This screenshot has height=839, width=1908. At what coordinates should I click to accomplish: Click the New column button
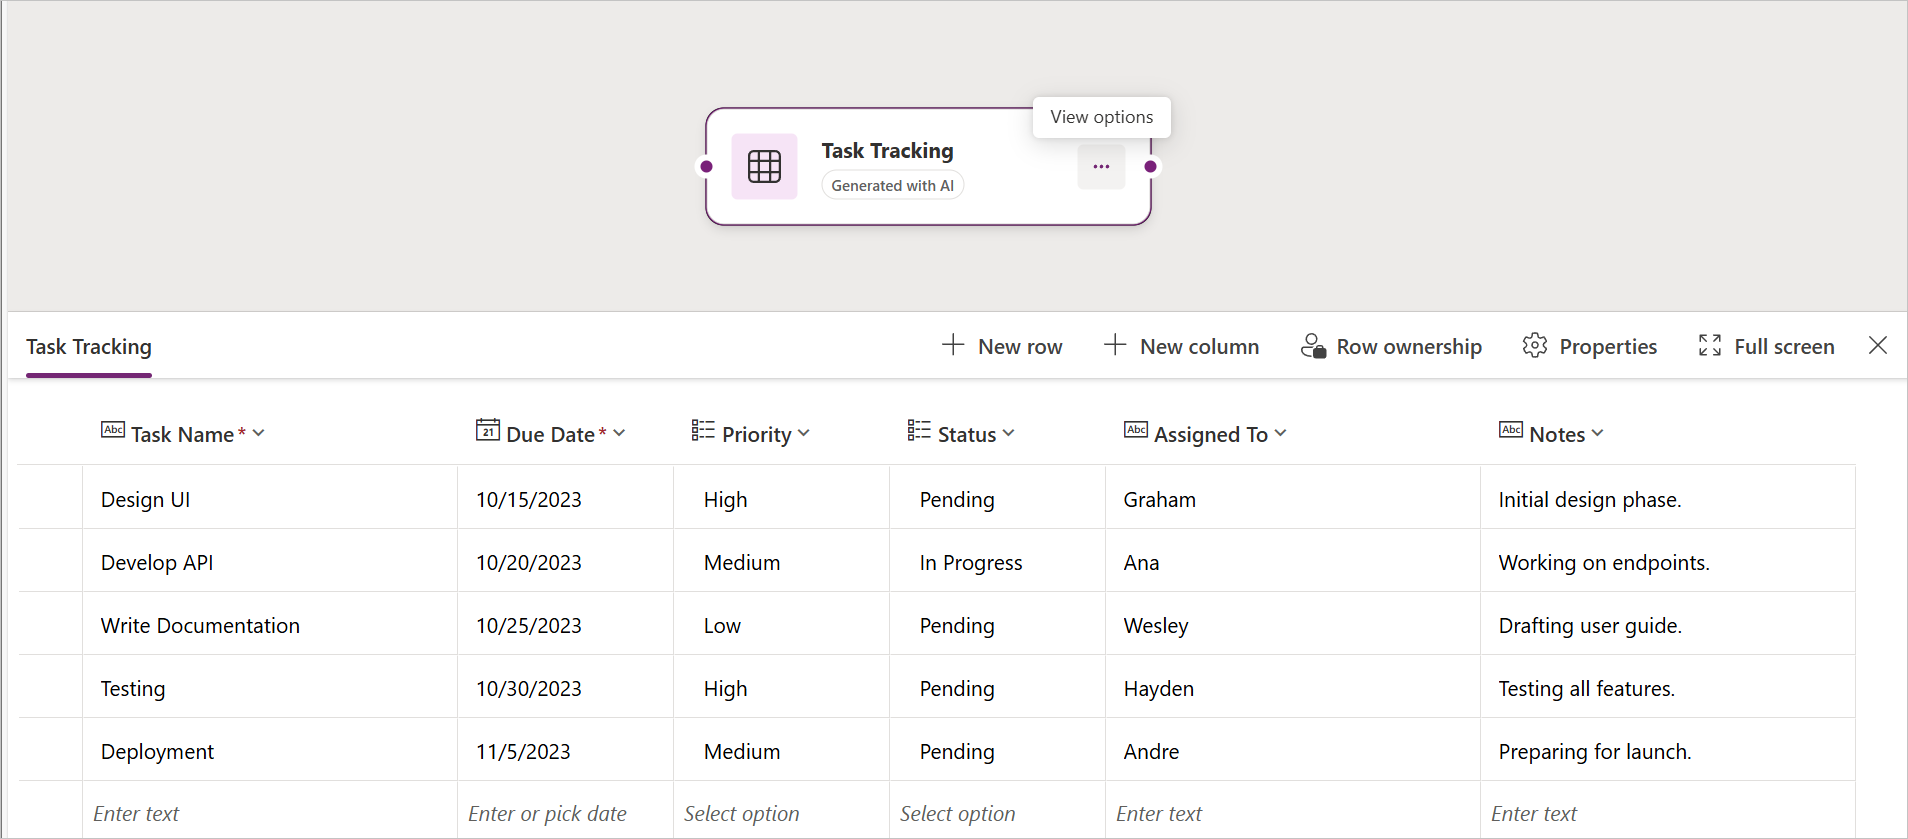[x=1181, y=346]
